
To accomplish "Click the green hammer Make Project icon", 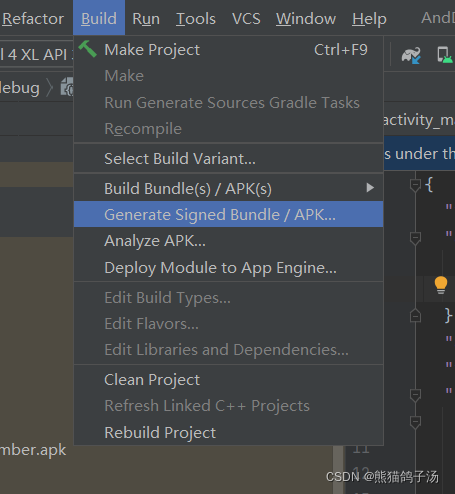I will coord(87,49).
